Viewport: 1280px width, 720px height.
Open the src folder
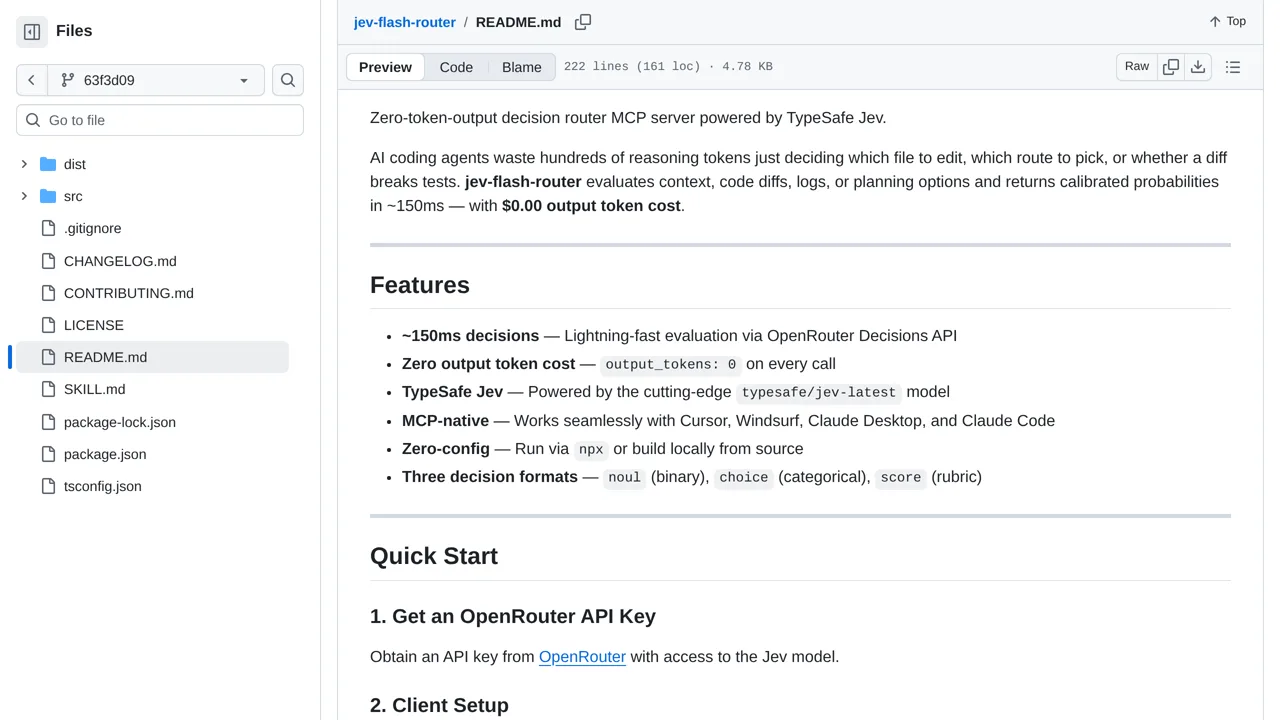[x=73, y=196]
